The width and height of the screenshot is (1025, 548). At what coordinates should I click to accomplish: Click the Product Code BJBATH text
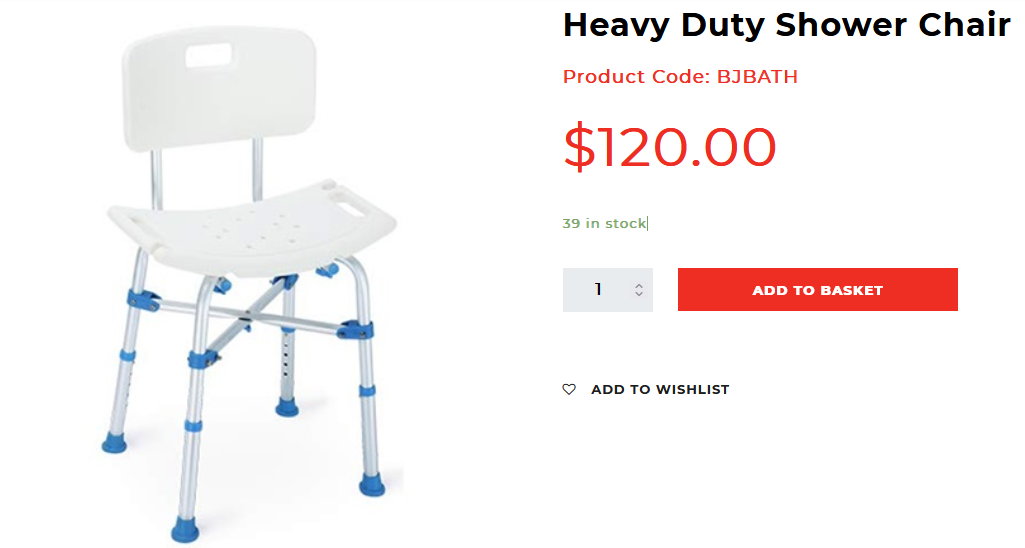click(x=680, y=77)
